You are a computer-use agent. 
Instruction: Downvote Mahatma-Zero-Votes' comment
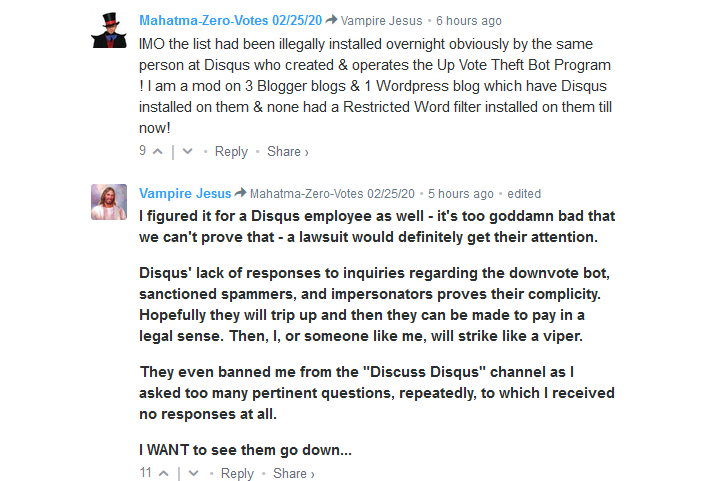coord(187,151)
